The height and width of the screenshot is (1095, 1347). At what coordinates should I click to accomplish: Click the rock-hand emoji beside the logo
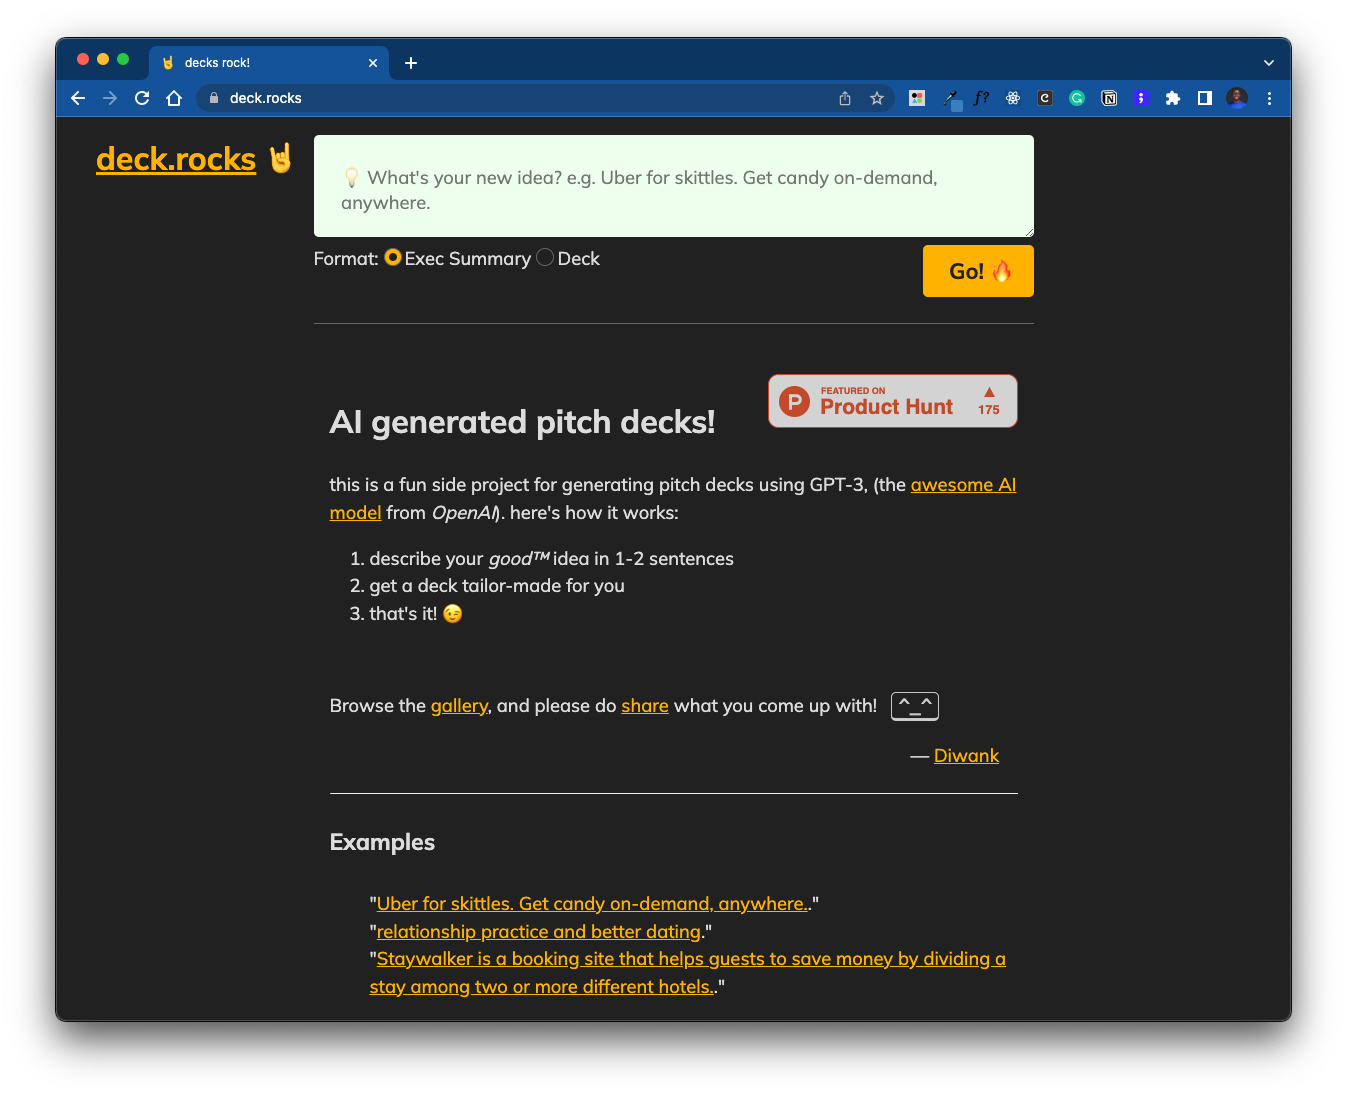[x=281, y=158]
